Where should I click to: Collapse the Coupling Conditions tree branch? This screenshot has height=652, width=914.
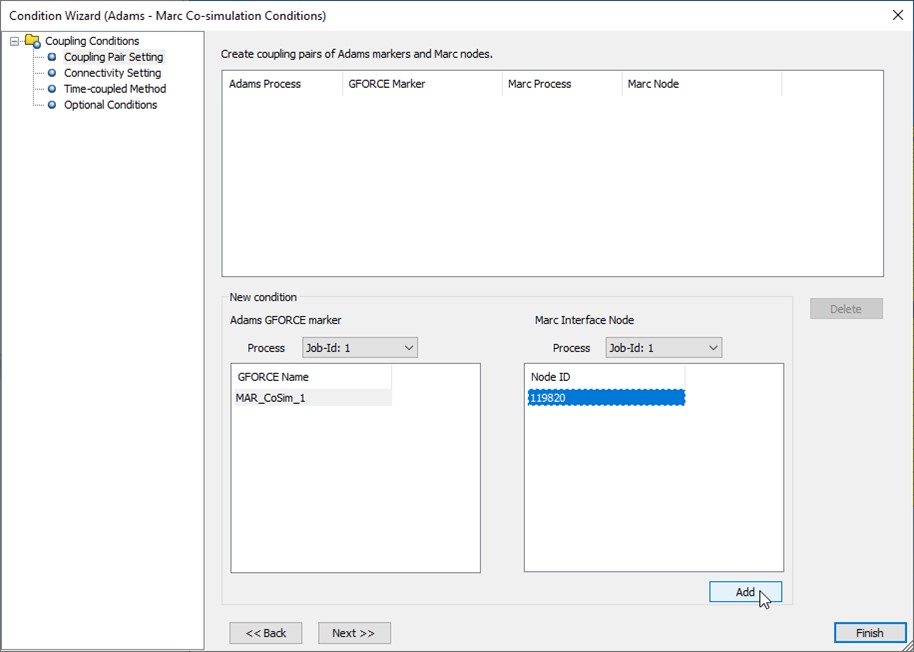click(12, 41)
